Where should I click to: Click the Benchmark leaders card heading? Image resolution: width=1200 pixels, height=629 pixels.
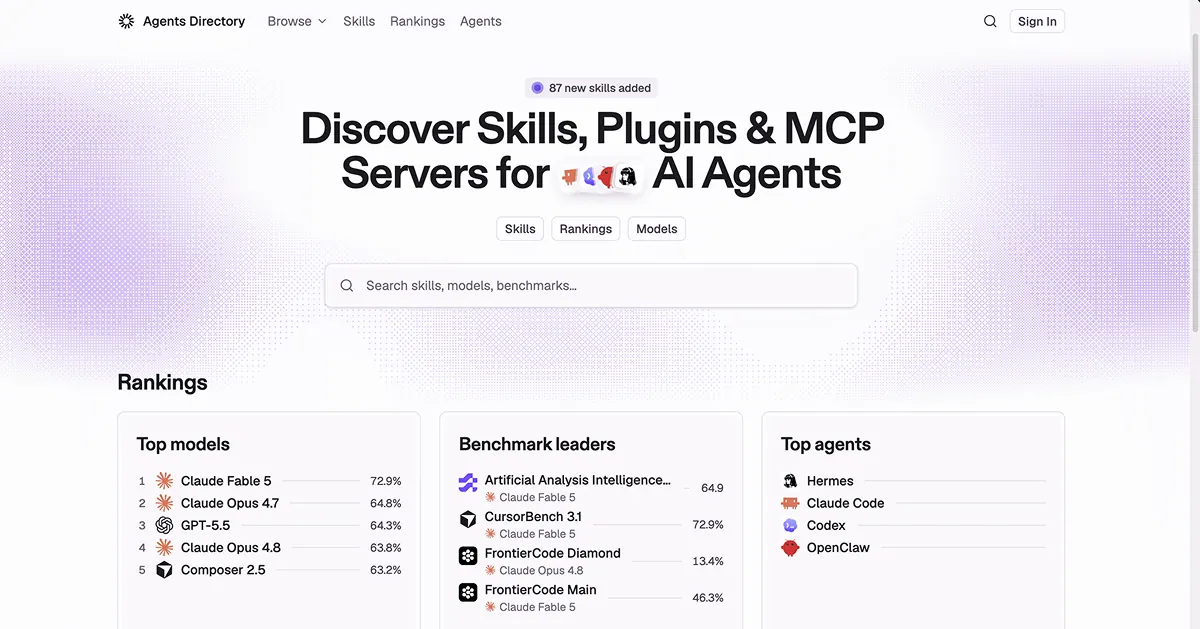pyautogui.click(x=537, y=444)
